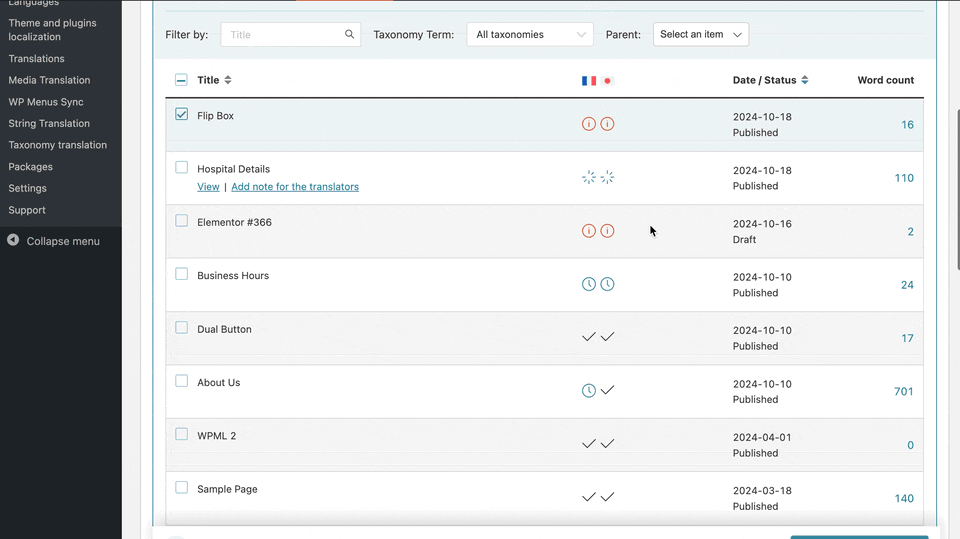
Task: Click French in-progress clock for About Us
Action: coord(588,391)
